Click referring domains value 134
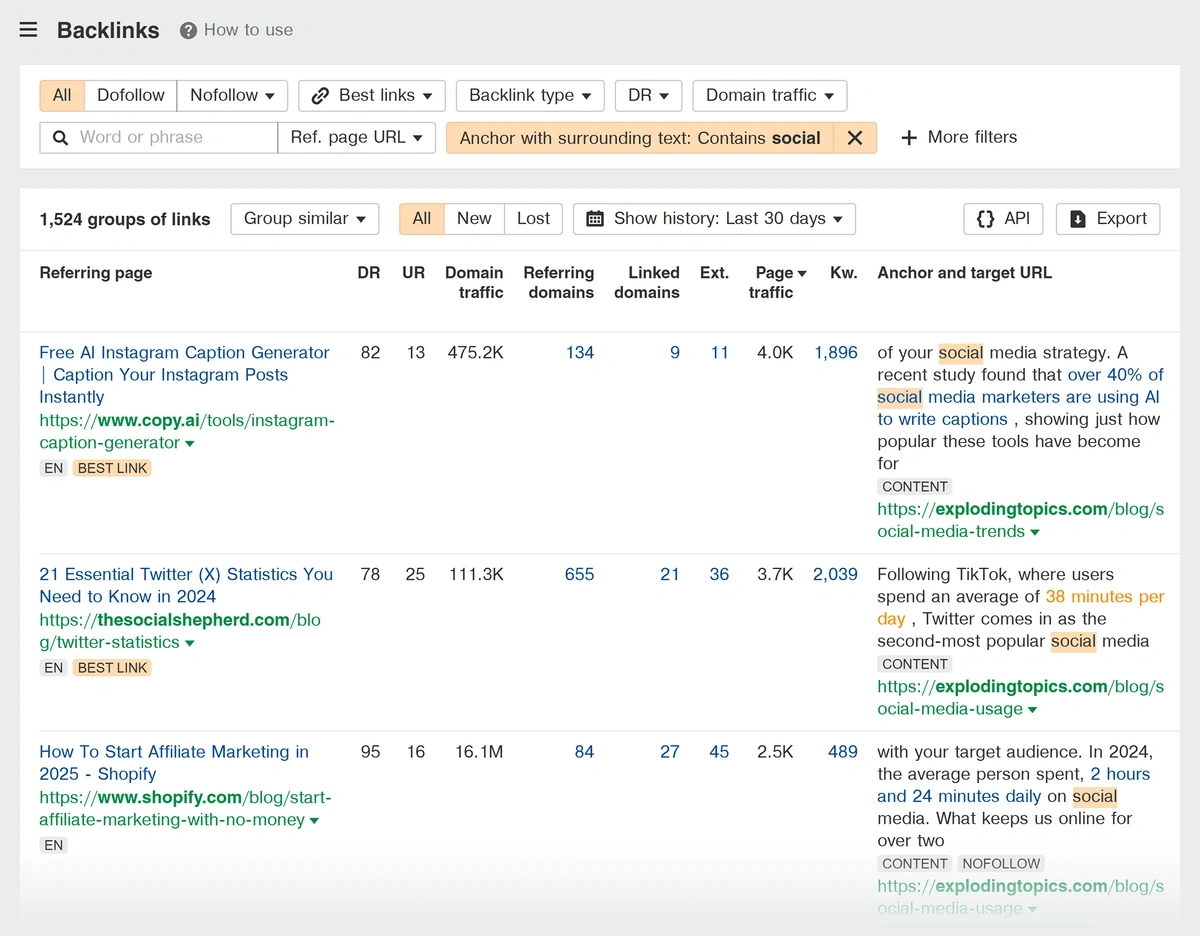This screenshot has width=1200, height=936. point(580,353)
